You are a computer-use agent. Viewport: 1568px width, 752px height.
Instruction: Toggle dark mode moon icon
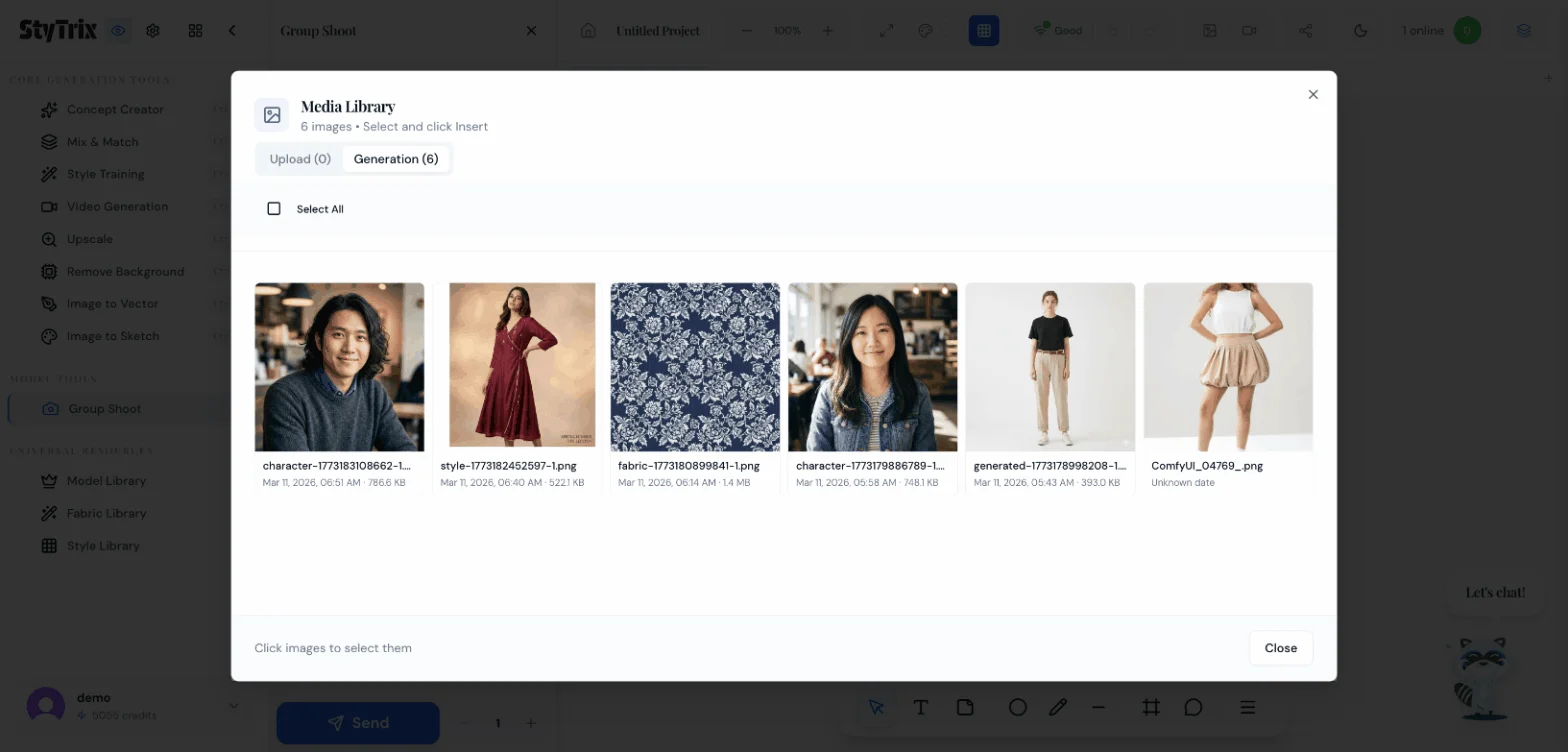[1360, 31]
